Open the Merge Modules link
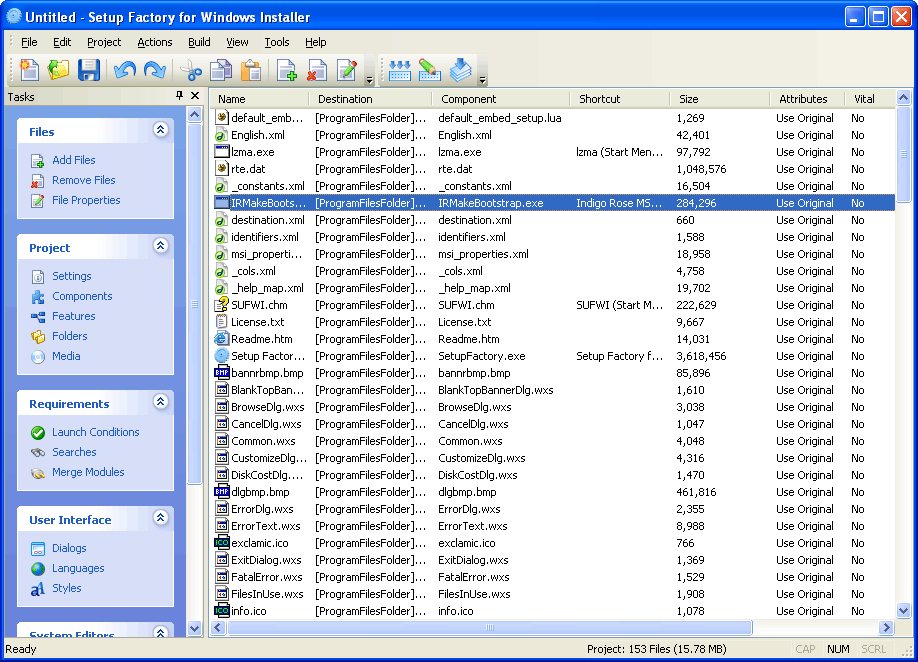The height and width of the screenshot is (662, 918). tap(88, 472)
